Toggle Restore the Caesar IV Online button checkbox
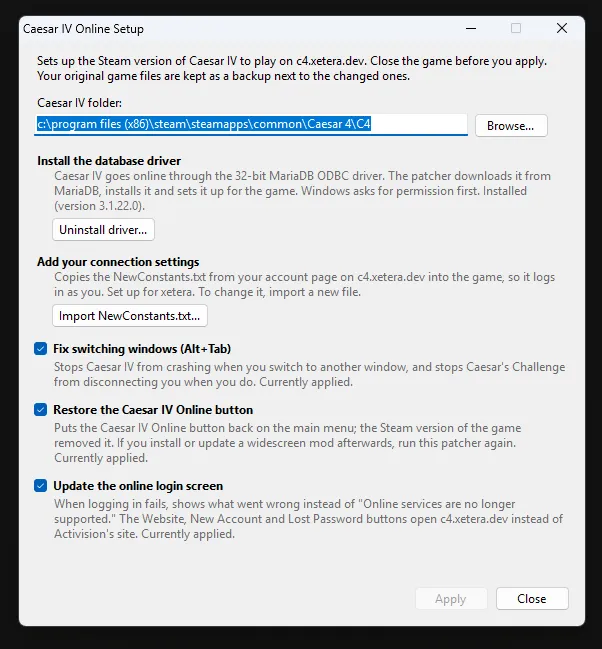 click(x=41, y=410)
